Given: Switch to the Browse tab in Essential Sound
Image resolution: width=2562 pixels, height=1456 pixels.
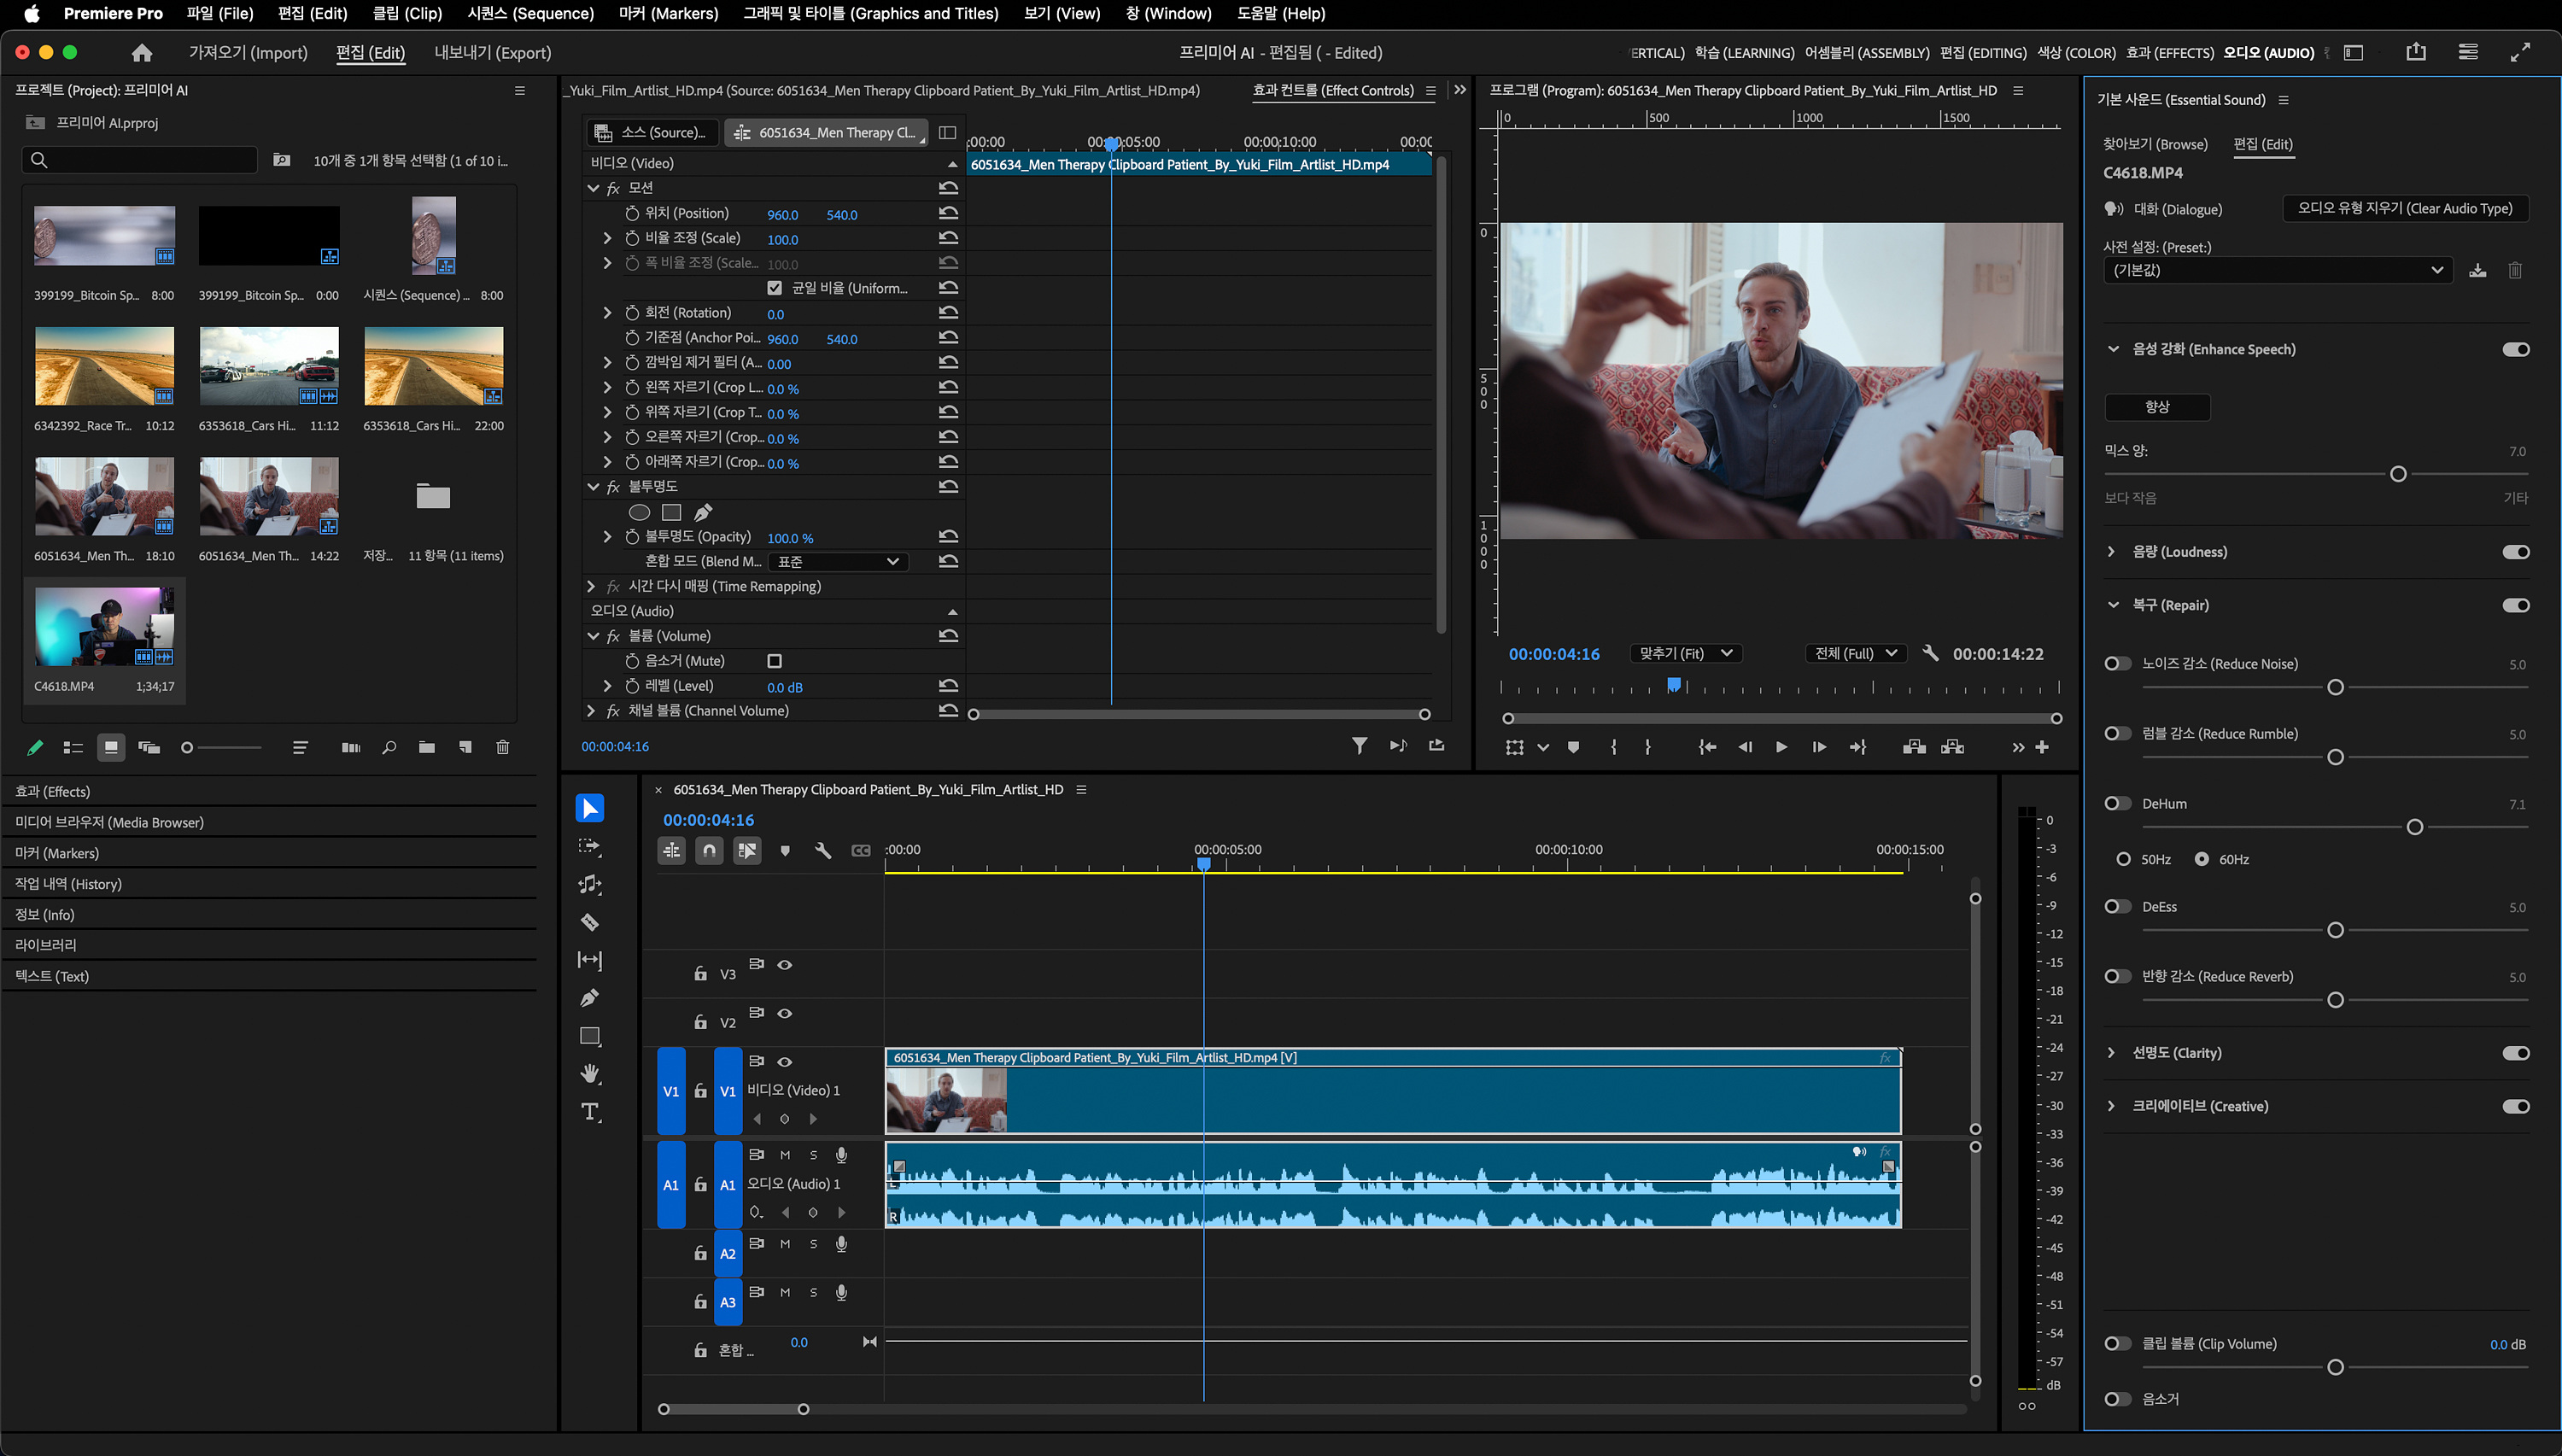Looking at the screenshot, I should tap(2154, 144).
